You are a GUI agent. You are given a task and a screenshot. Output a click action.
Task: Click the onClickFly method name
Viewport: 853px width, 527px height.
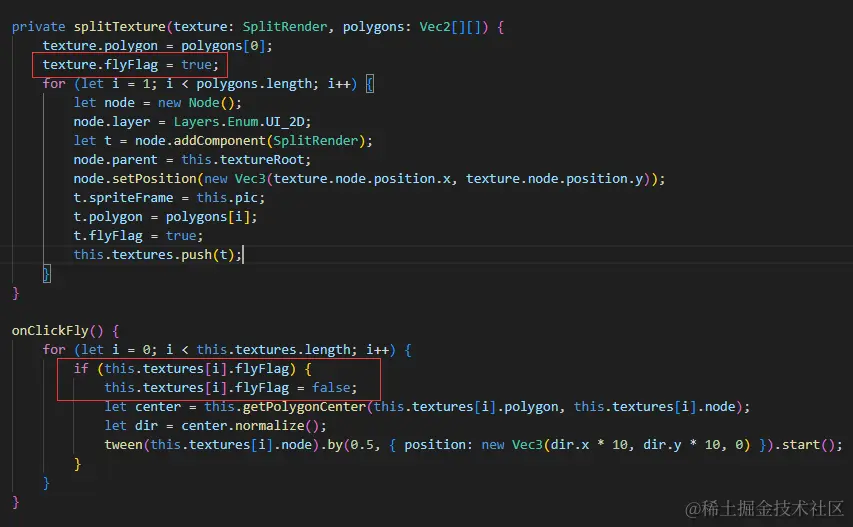pyautogui.click(x=50, y=331)
